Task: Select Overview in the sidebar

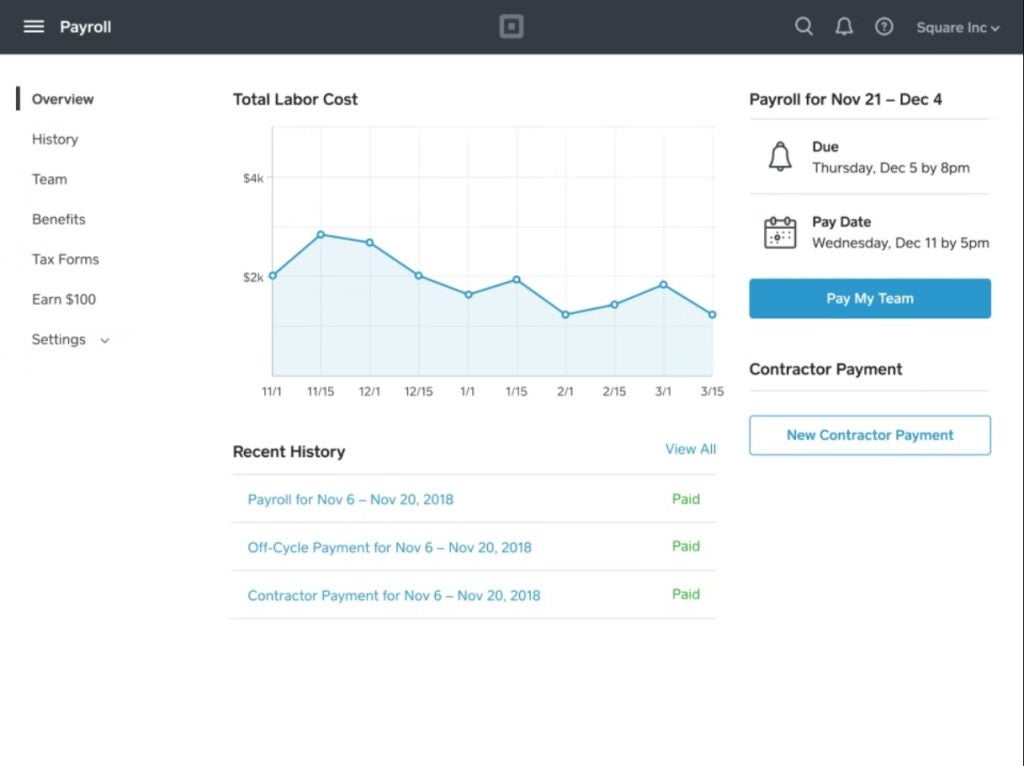Action: [x=62, y=99]
